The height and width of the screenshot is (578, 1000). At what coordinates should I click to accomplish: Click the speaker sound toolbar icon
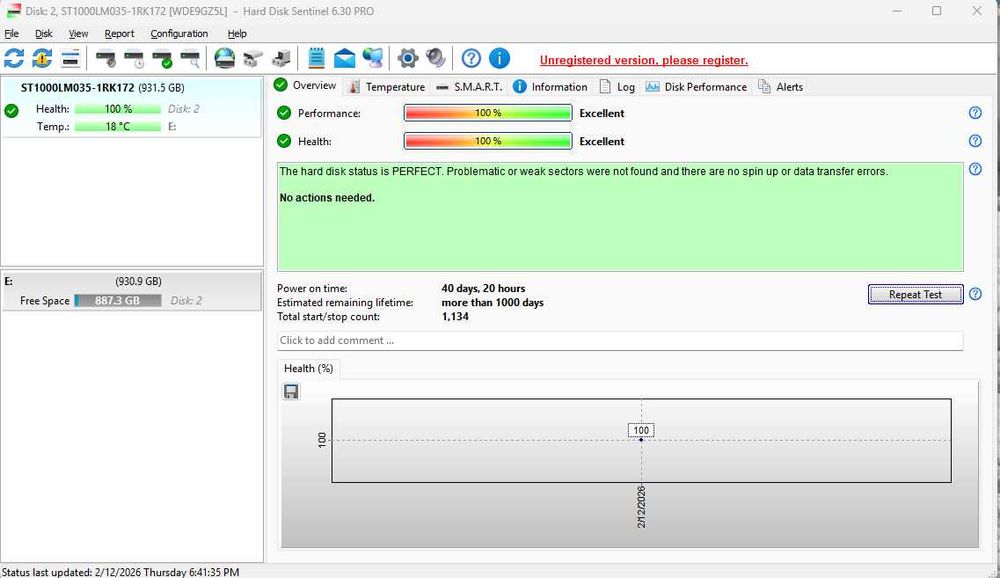click(x=436, y=58)
